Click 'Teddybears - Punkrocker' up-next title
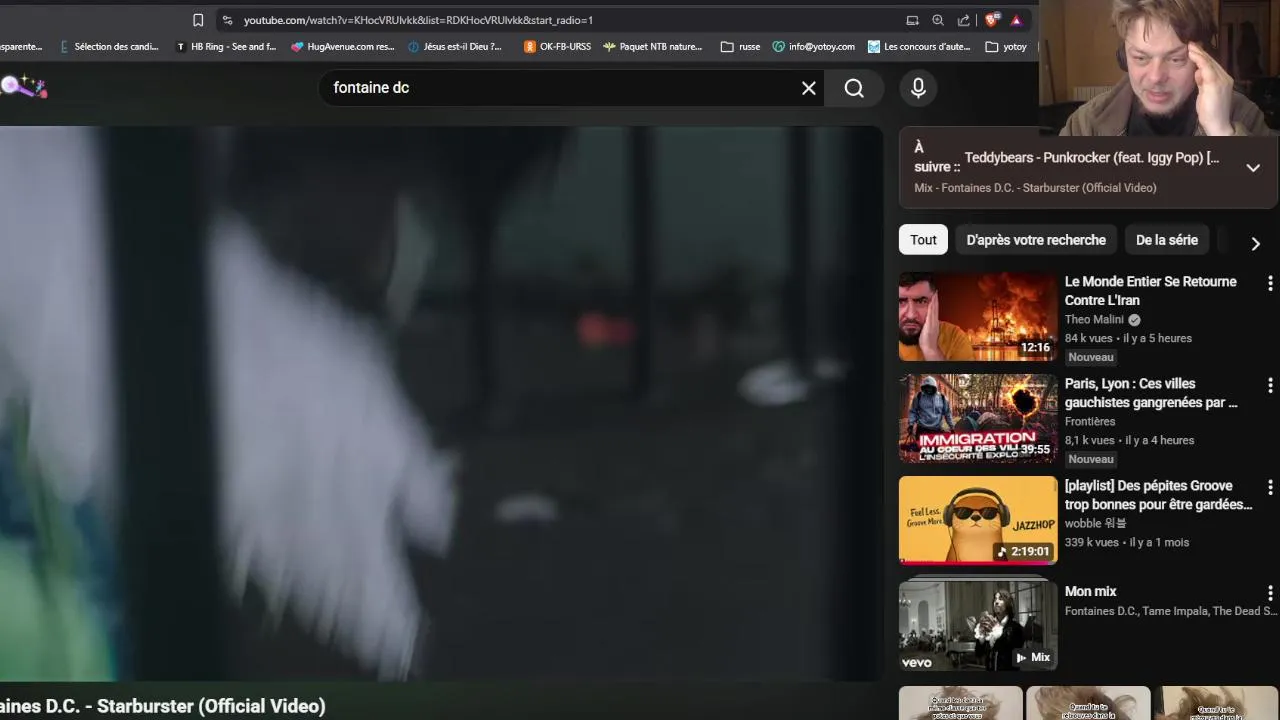The height and width of the screenshot is (720, 1280). click(x=1092, y=158)
